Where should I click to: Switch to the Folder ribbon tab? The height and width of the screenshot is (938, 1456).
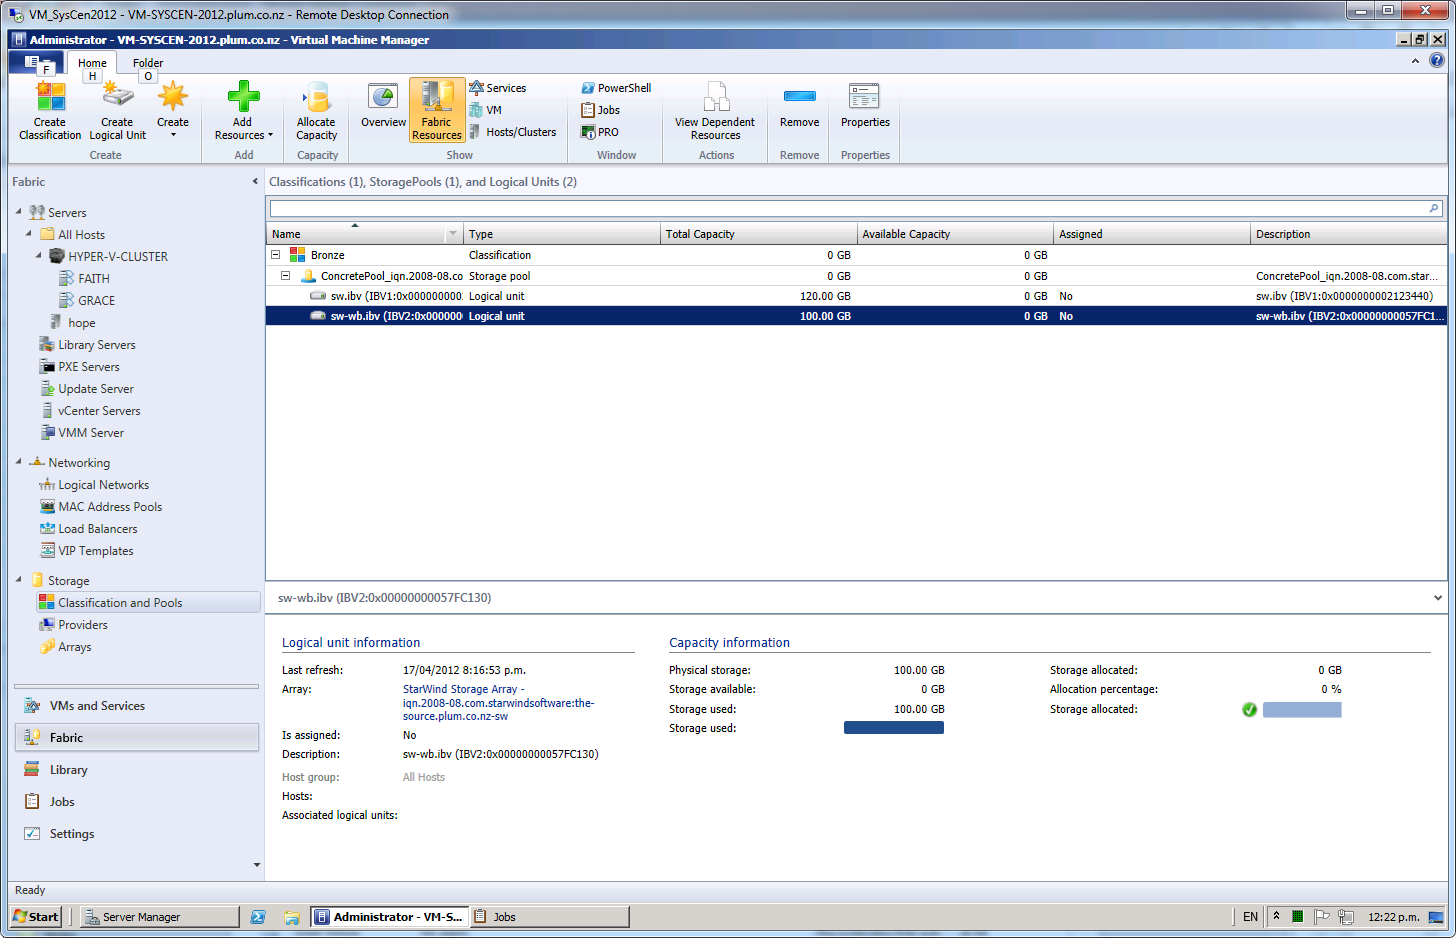(x=148, y=63)
